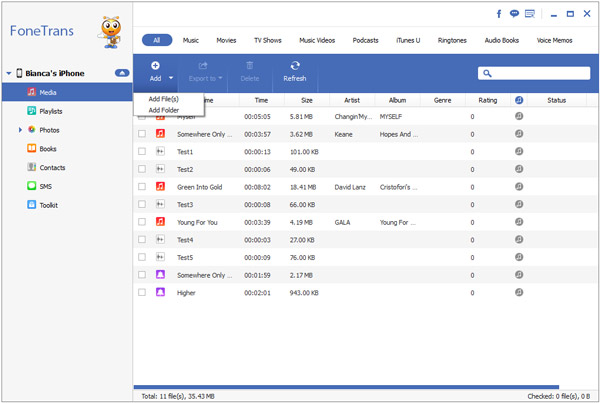Check the Test1 row checkbox
Image resolution: width=600 pixels, height=403 pixels.
142,151
